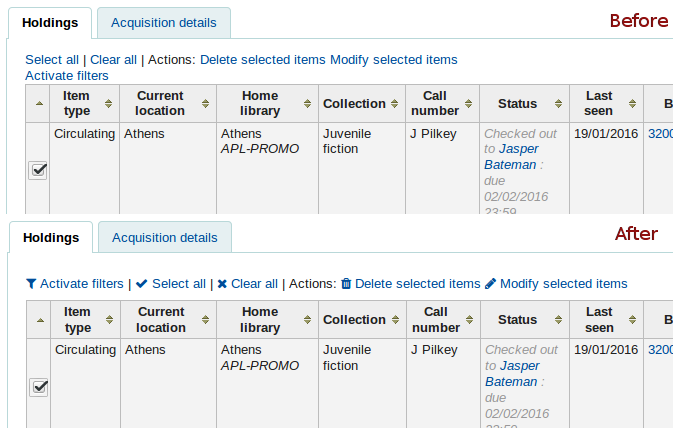673x428 pixels.
Task: Uncheck the item checkbox in the After table
Action: click(38, 386)
